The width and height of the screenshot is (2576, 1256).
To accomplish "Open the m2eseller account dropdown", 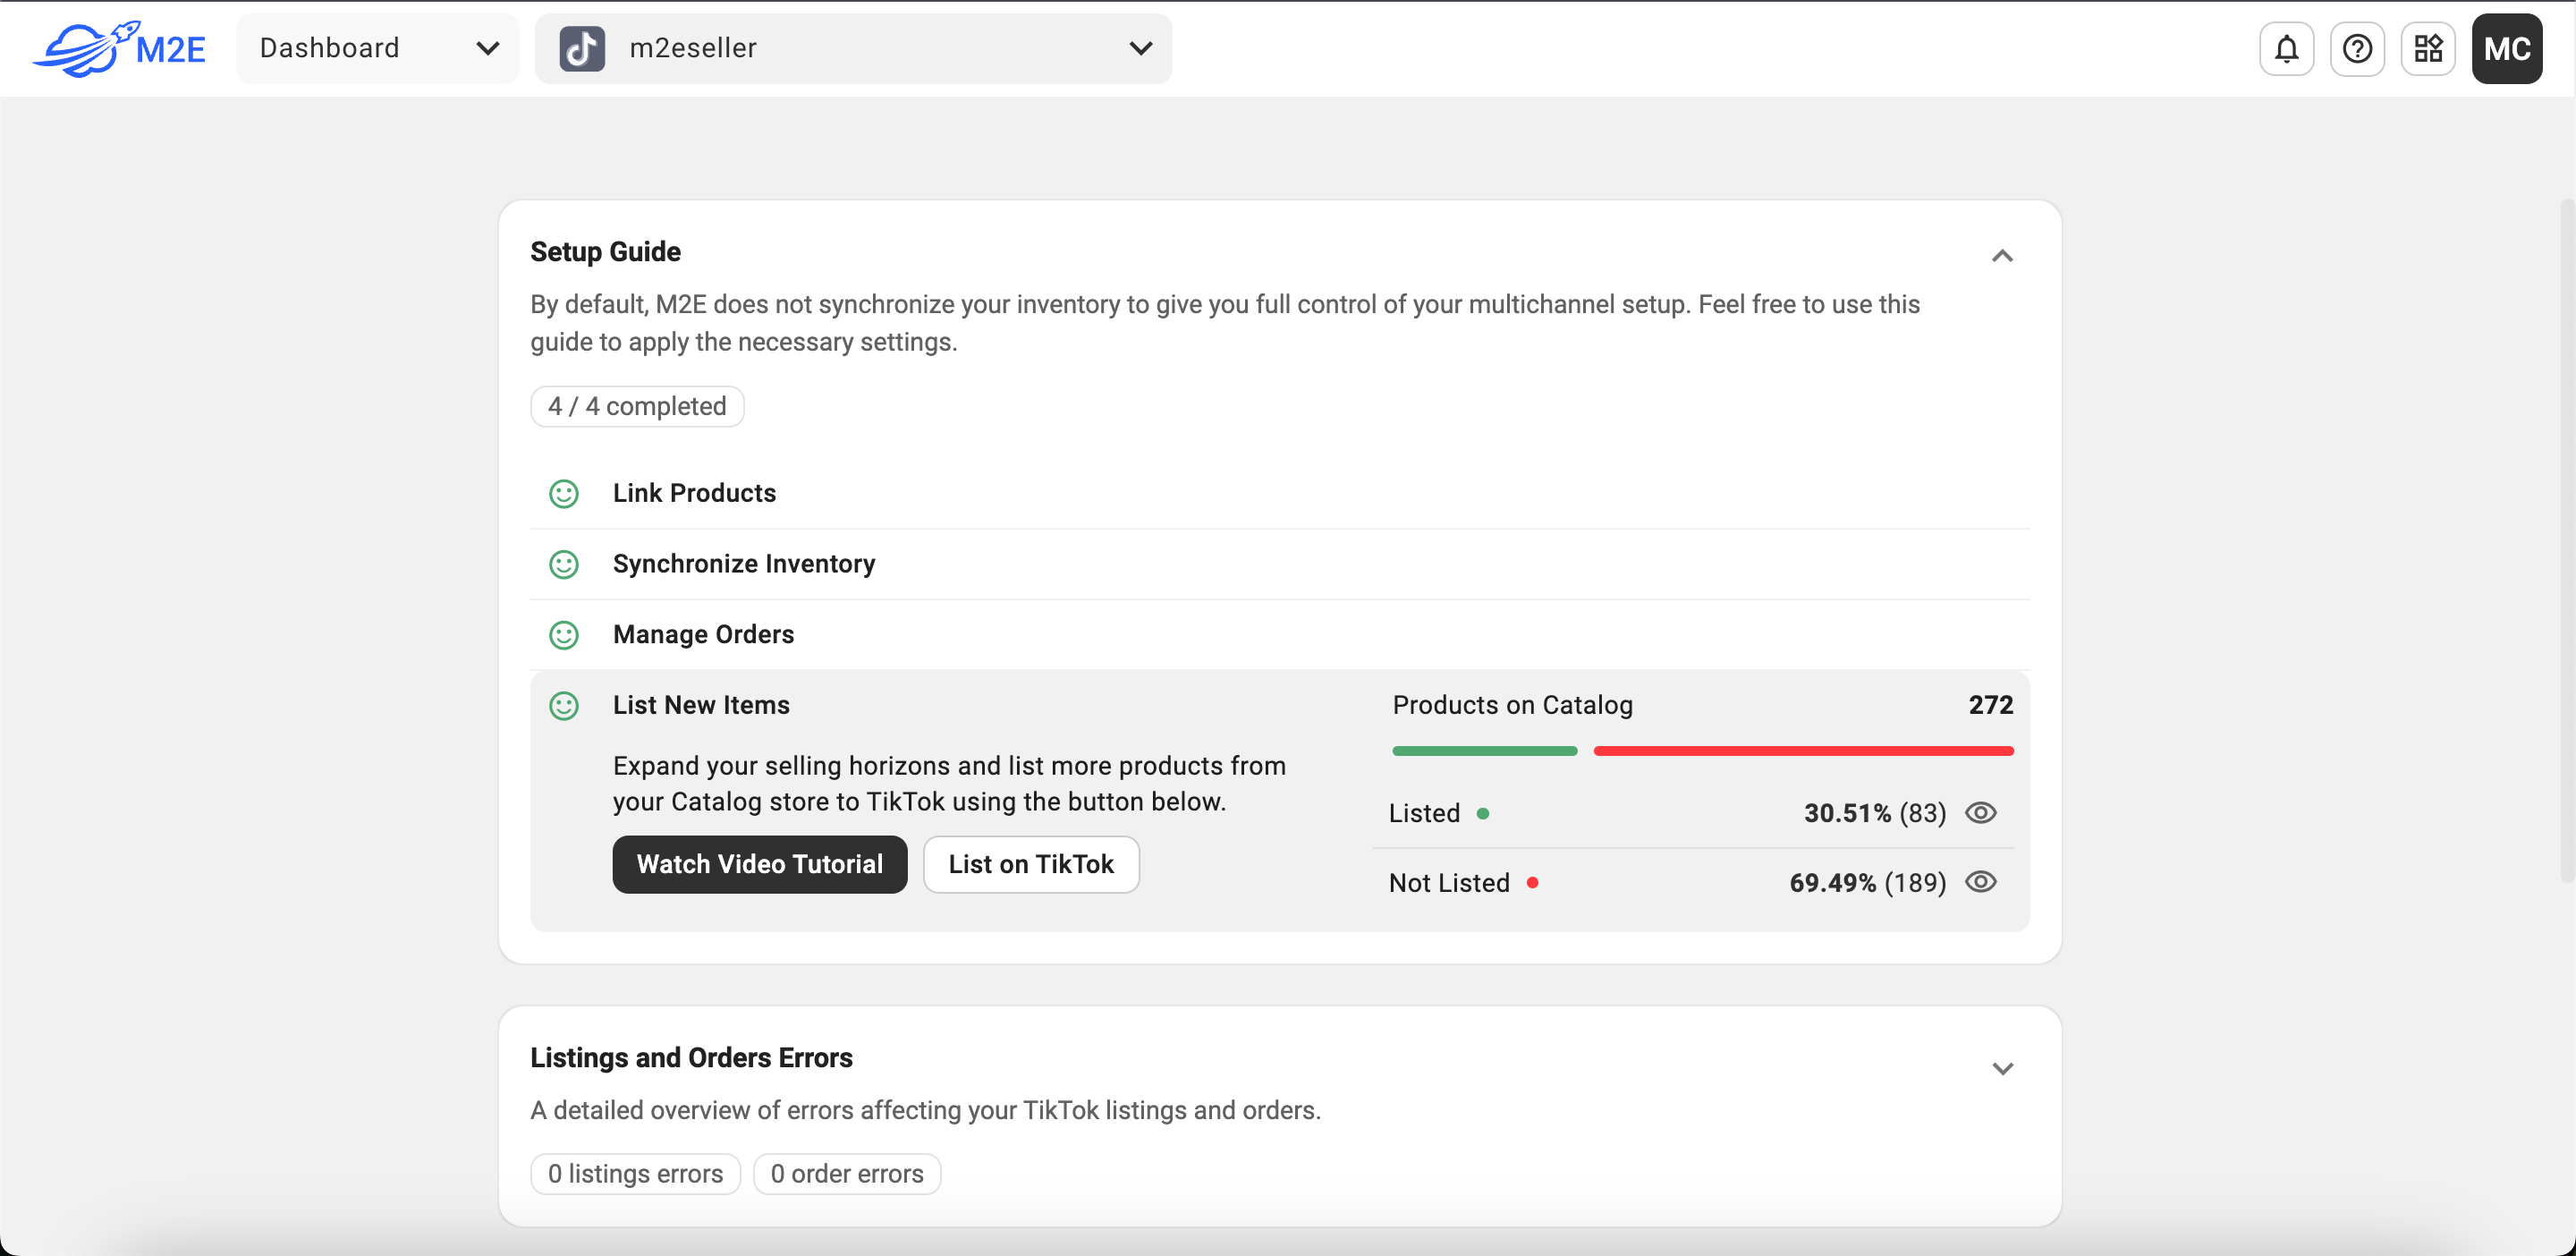I will (x=853, y=48).
